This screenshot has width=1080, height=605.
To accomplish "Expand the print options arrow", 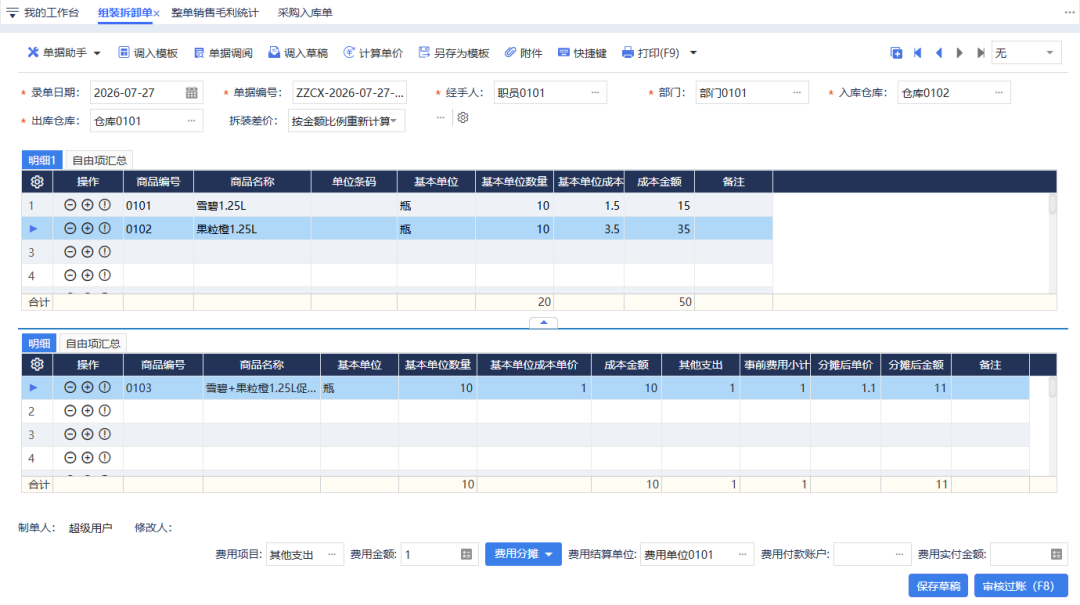I will click(694, 53).
